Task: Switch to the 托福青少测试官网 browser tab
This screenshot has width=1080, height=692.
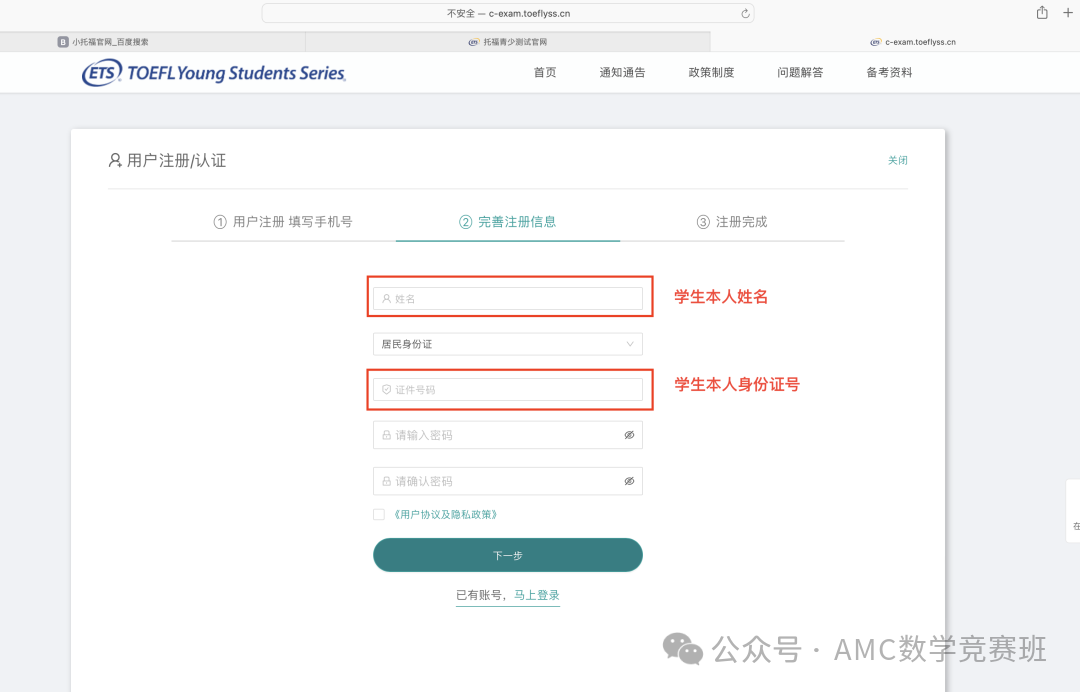Action: pos(508,42)
